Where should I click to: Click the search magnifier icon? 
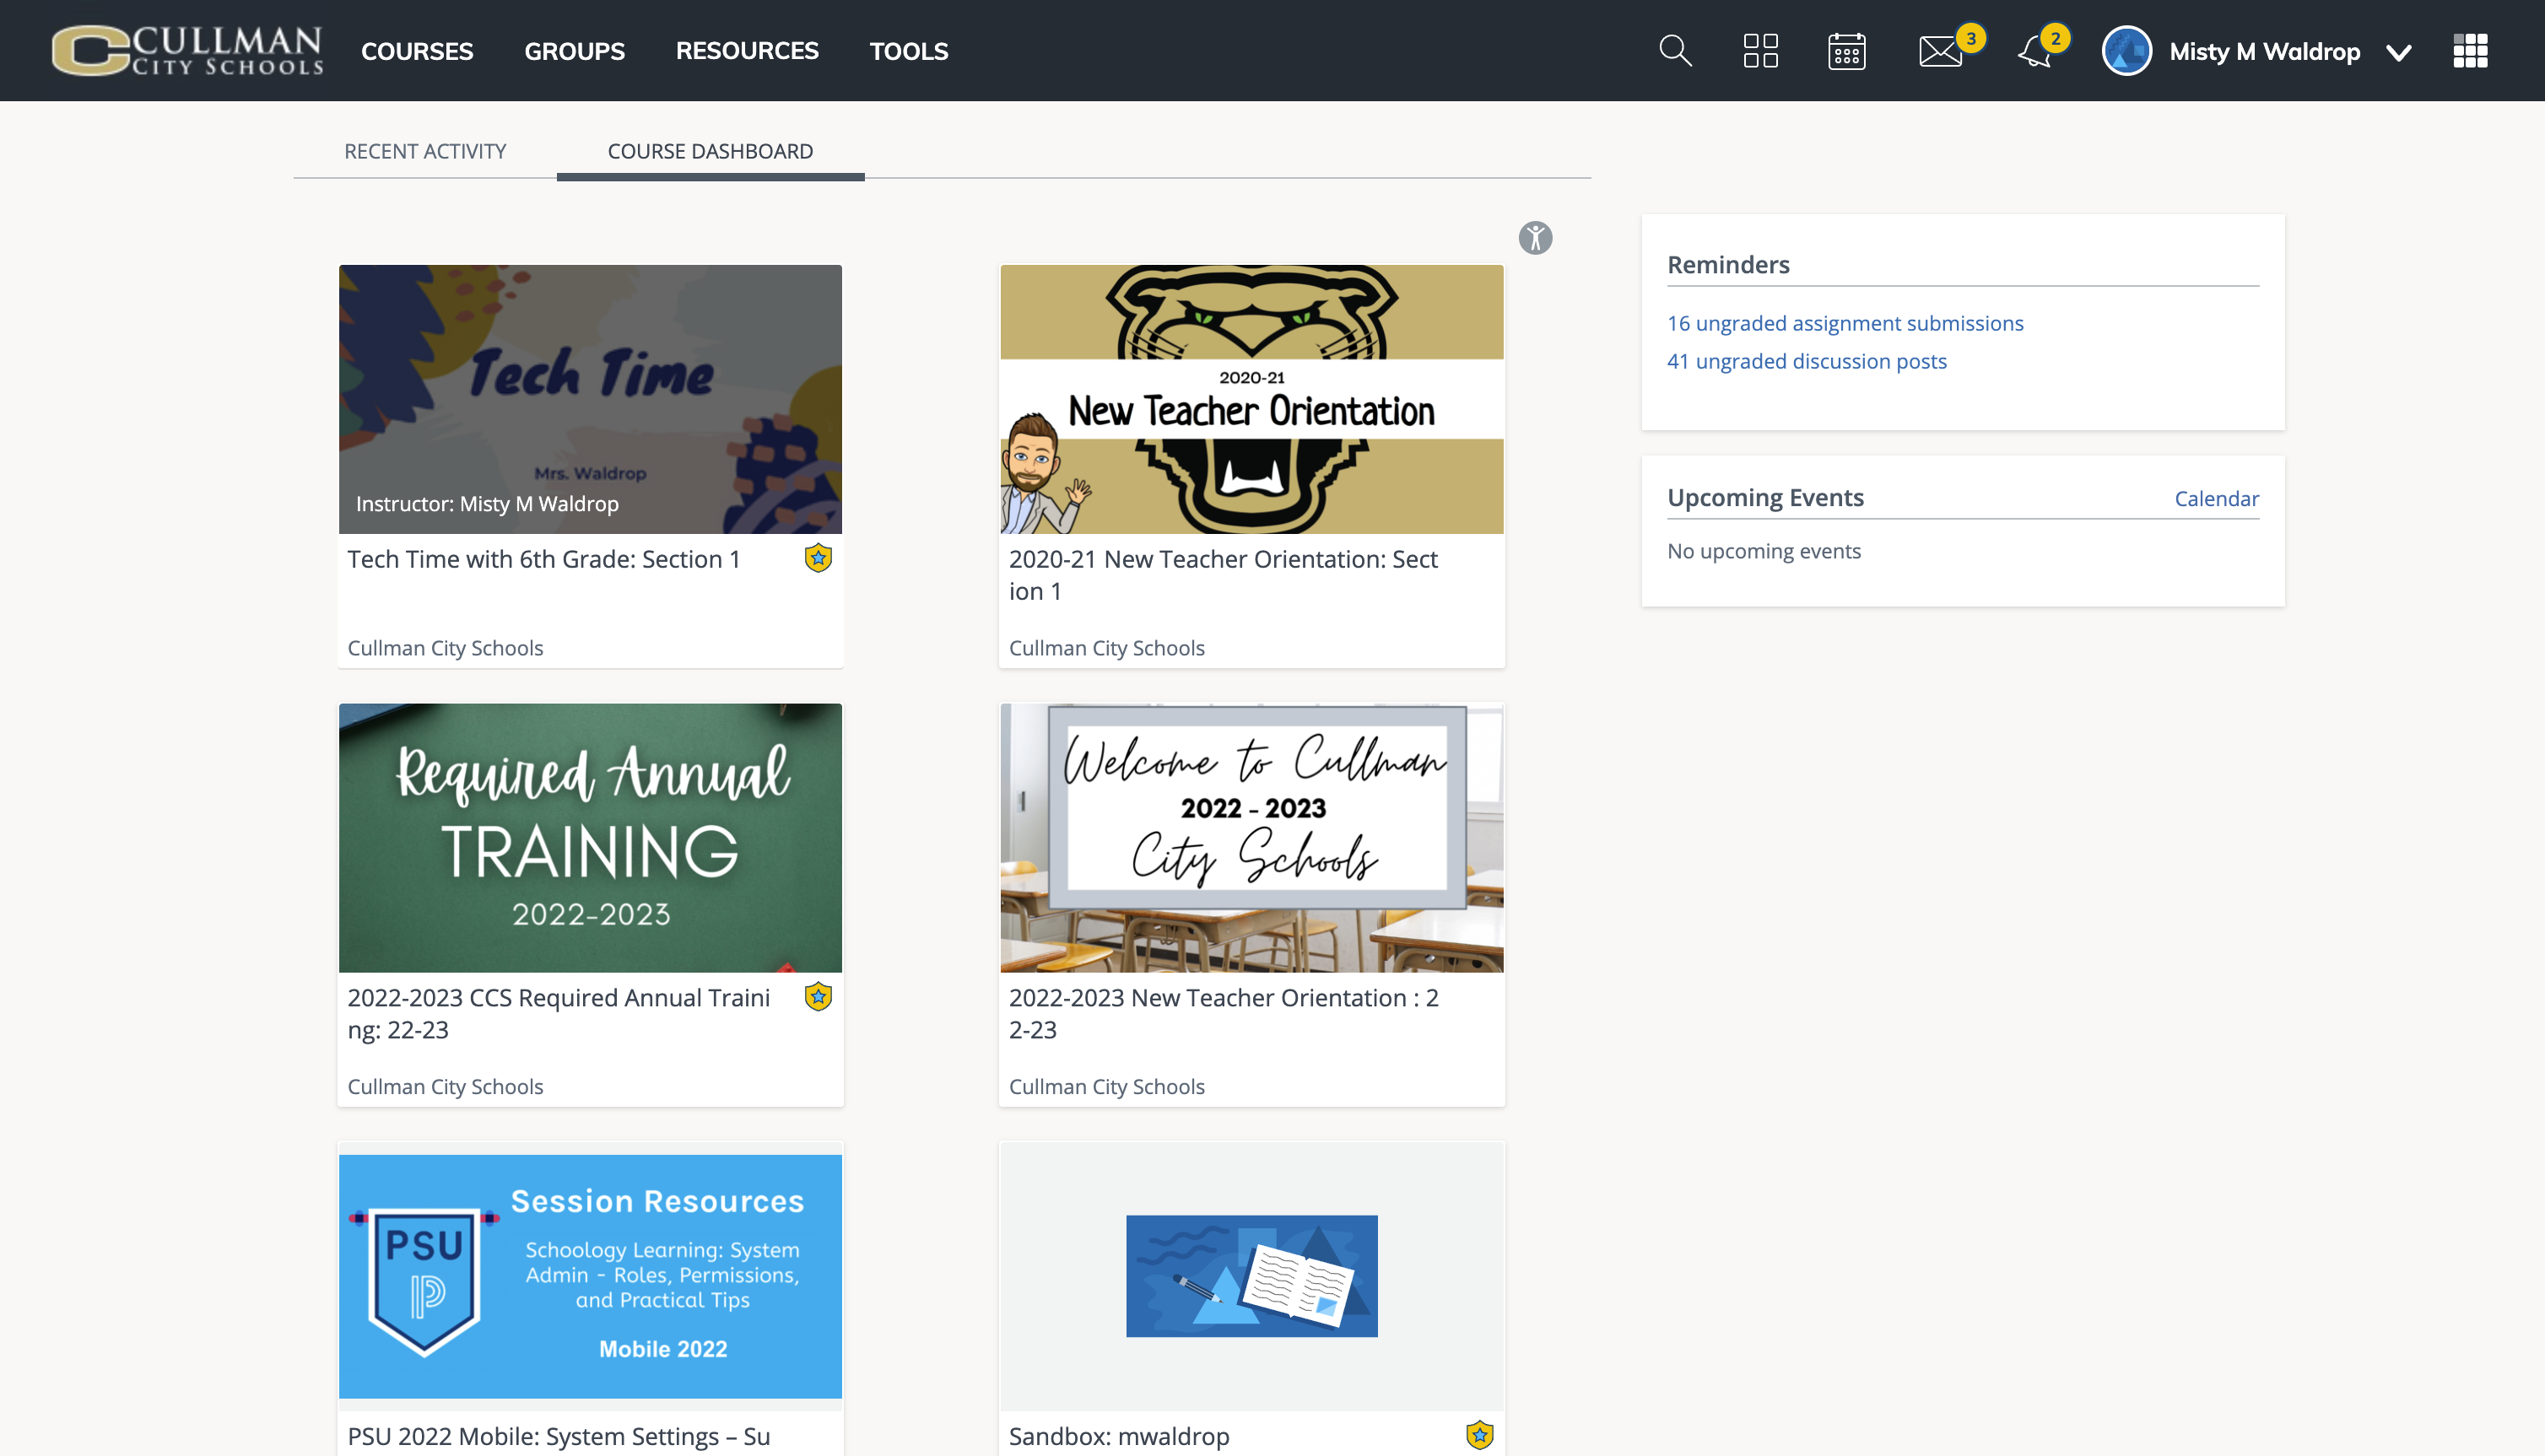1675,51
